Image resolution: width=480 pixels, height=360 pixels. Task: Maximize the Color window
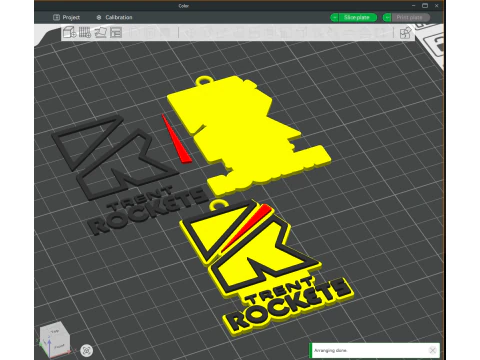(x=425, y=6)
